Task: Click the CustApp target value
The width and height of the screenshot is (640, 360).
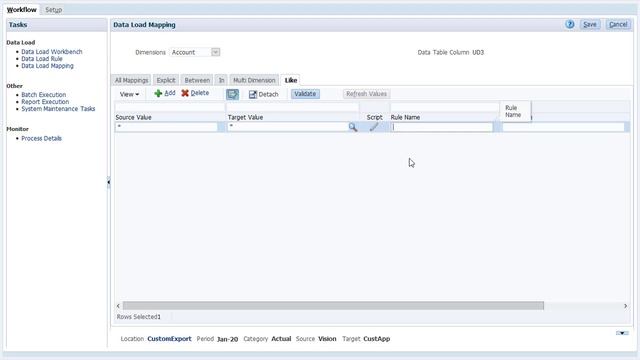Action: [x=377, y=339]
